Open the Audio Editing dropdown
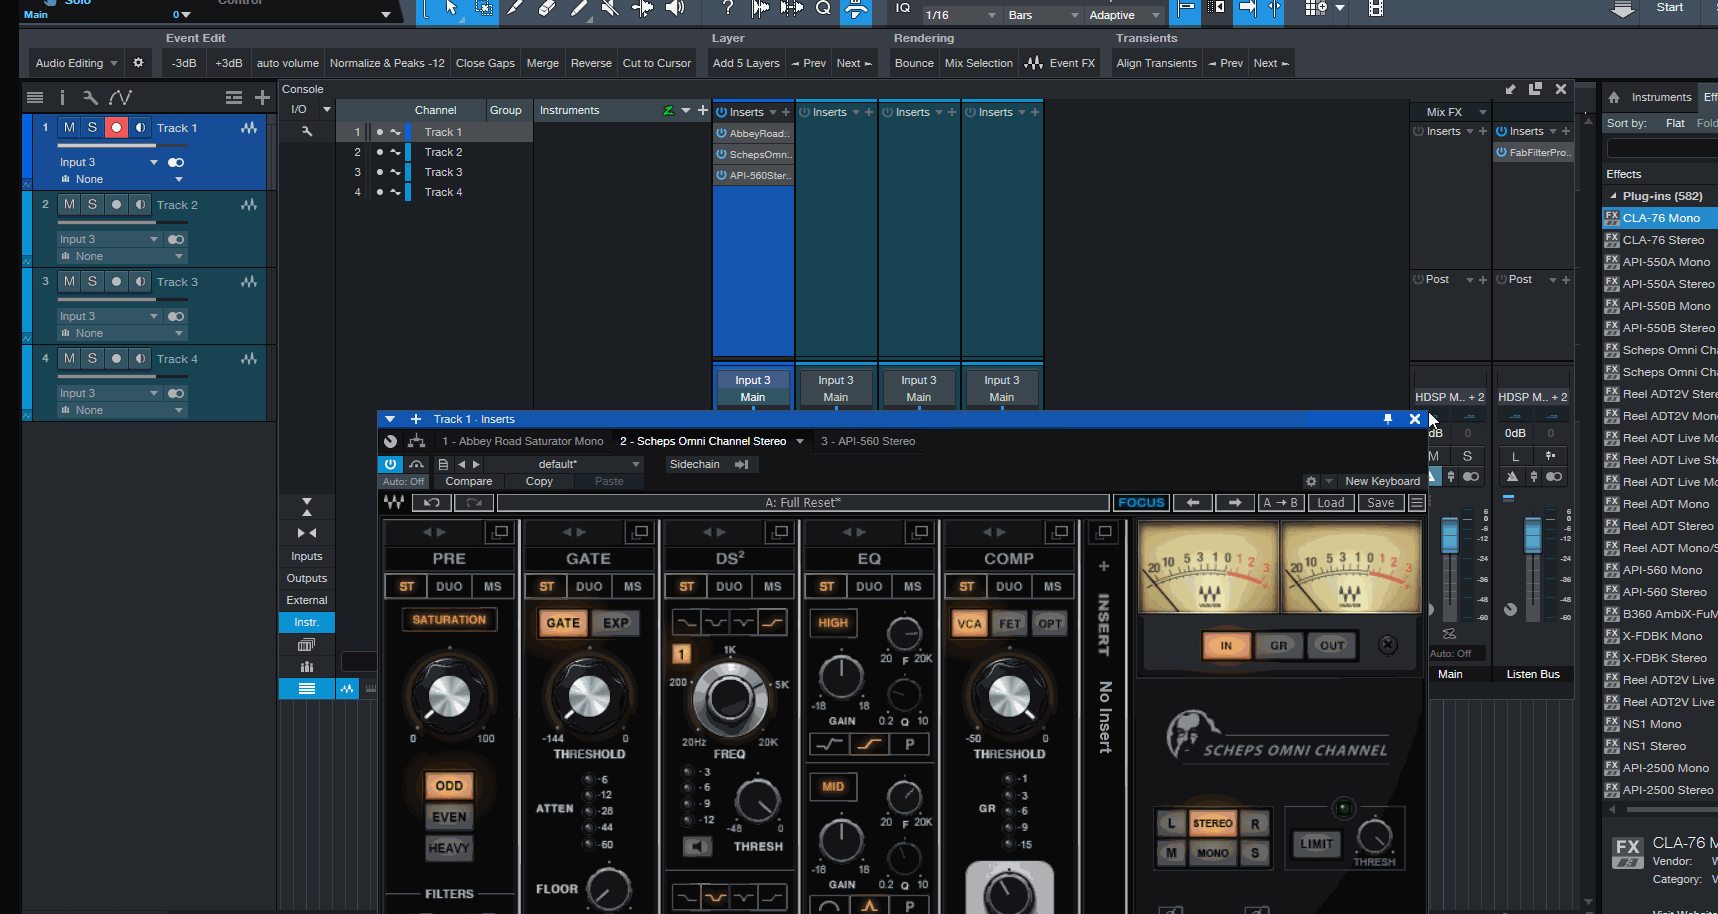This screenshot has width=1718, height=914. click(x=76, y=63)
